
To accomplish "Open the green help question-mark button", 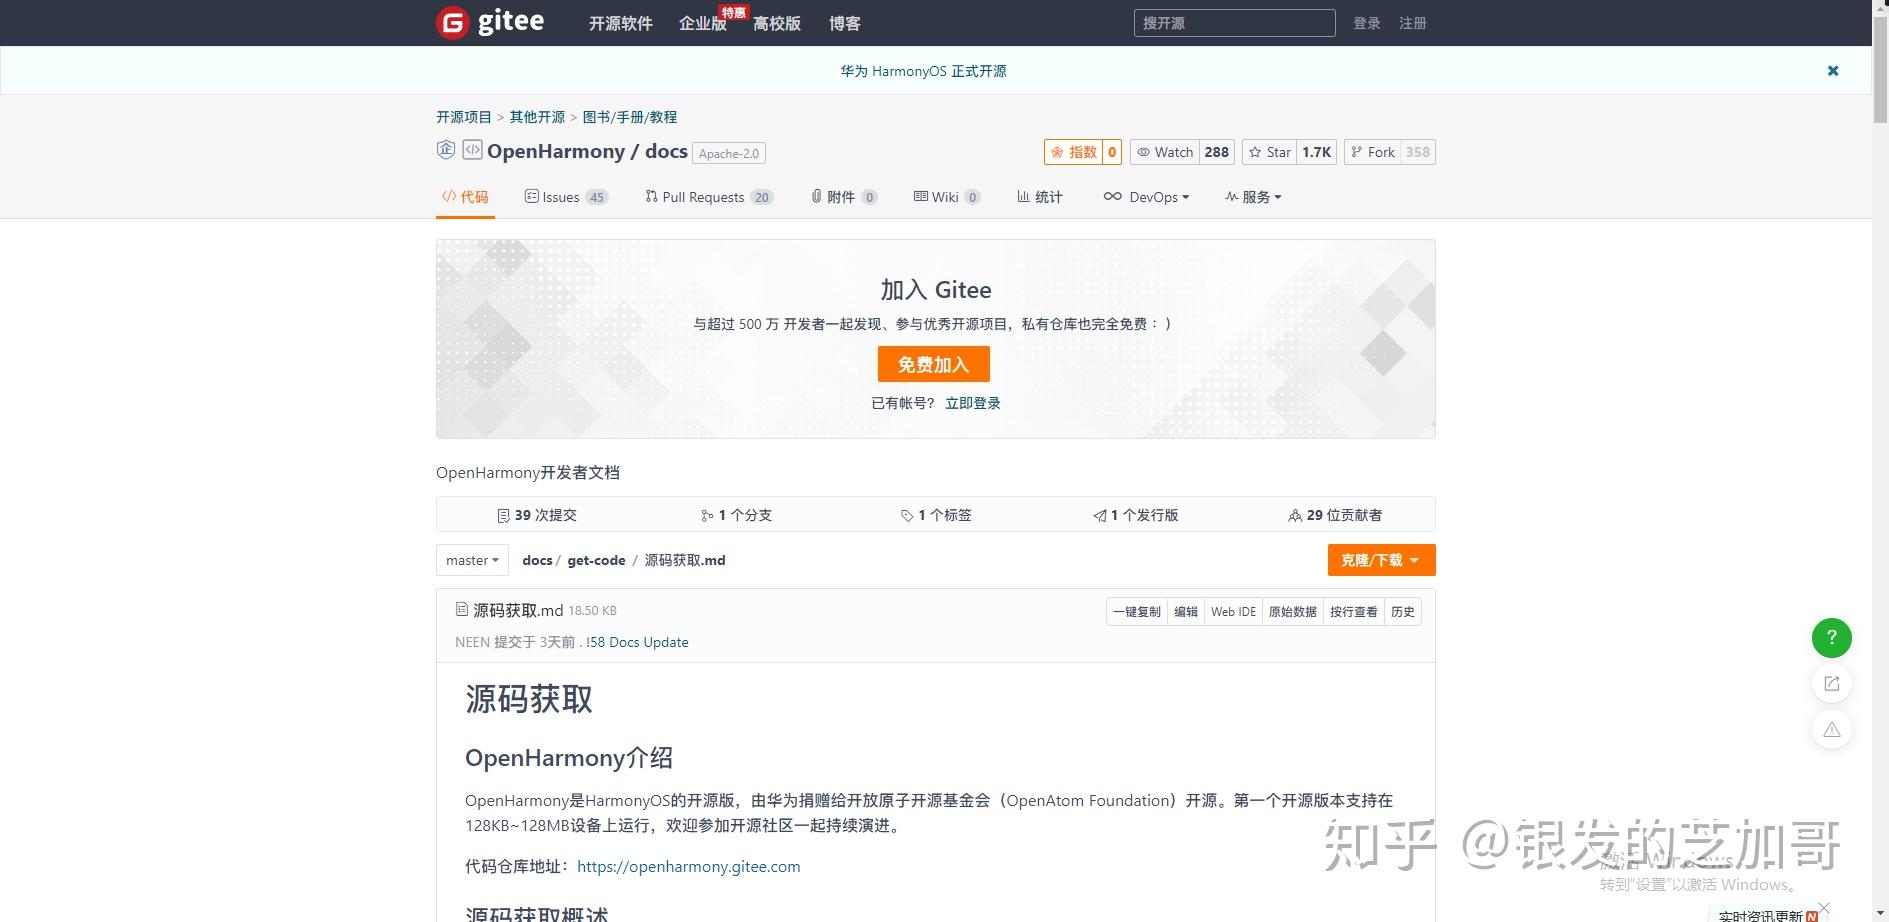I will [1831, 637].
